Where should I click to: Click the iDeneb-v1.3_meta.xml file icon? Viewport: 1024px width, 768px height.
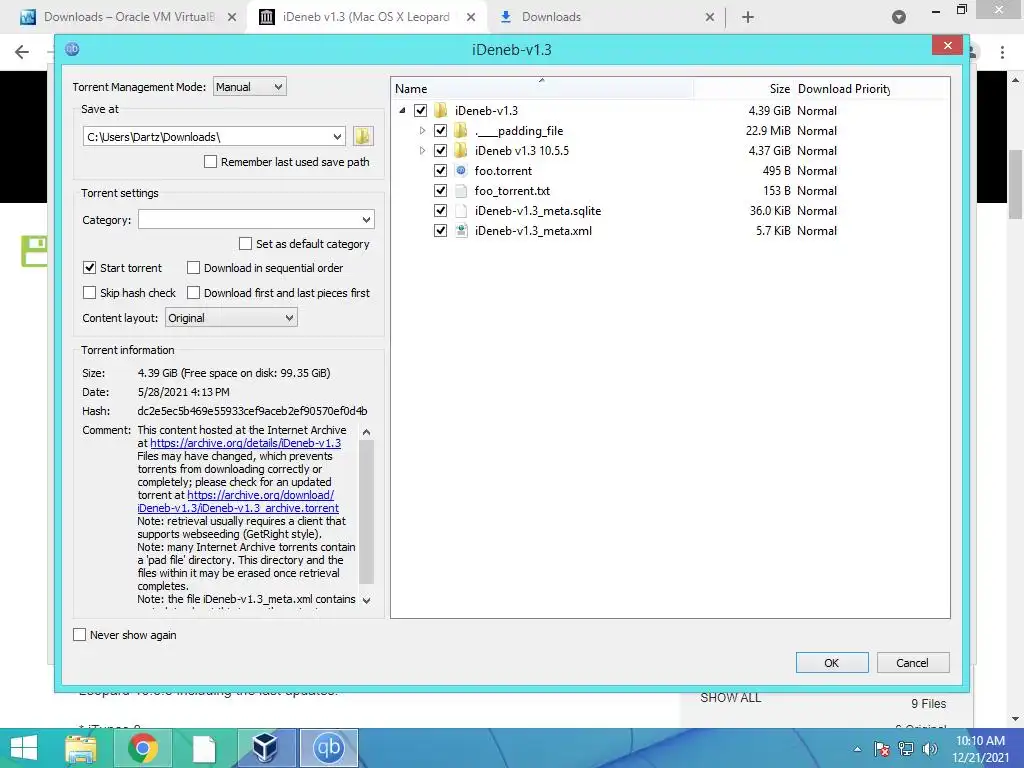pos(461,231)
